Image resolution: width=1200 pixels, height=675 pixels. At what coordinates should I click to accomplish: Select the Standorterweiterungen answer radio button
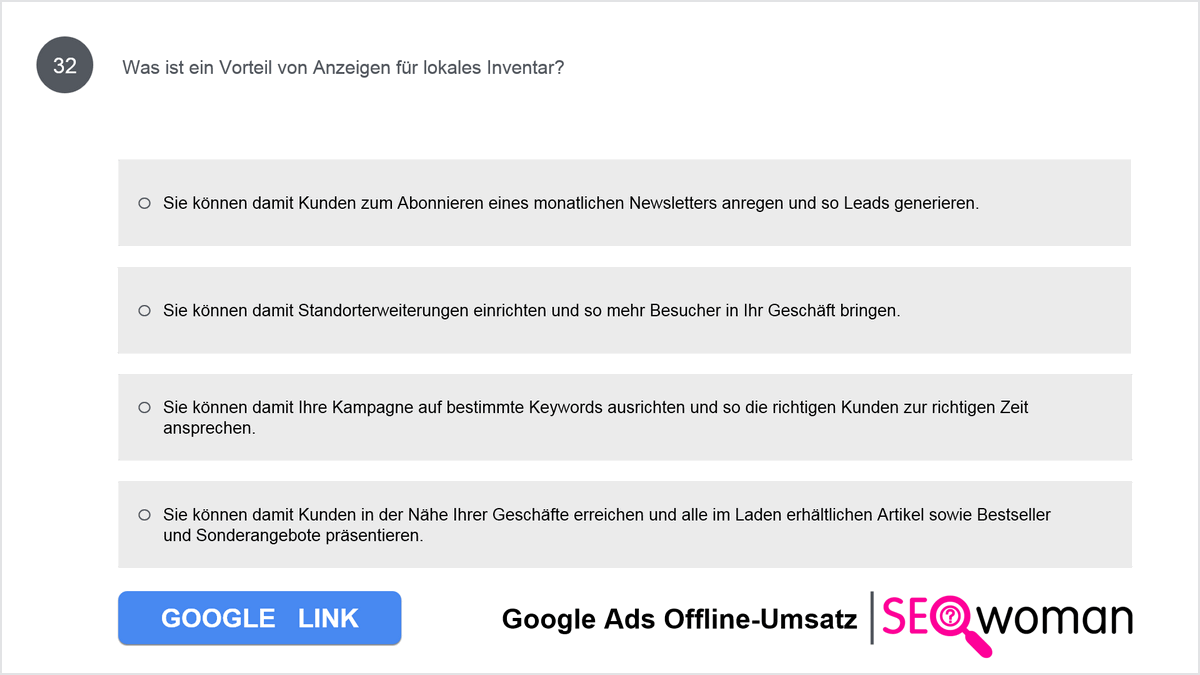coord(144,311)
